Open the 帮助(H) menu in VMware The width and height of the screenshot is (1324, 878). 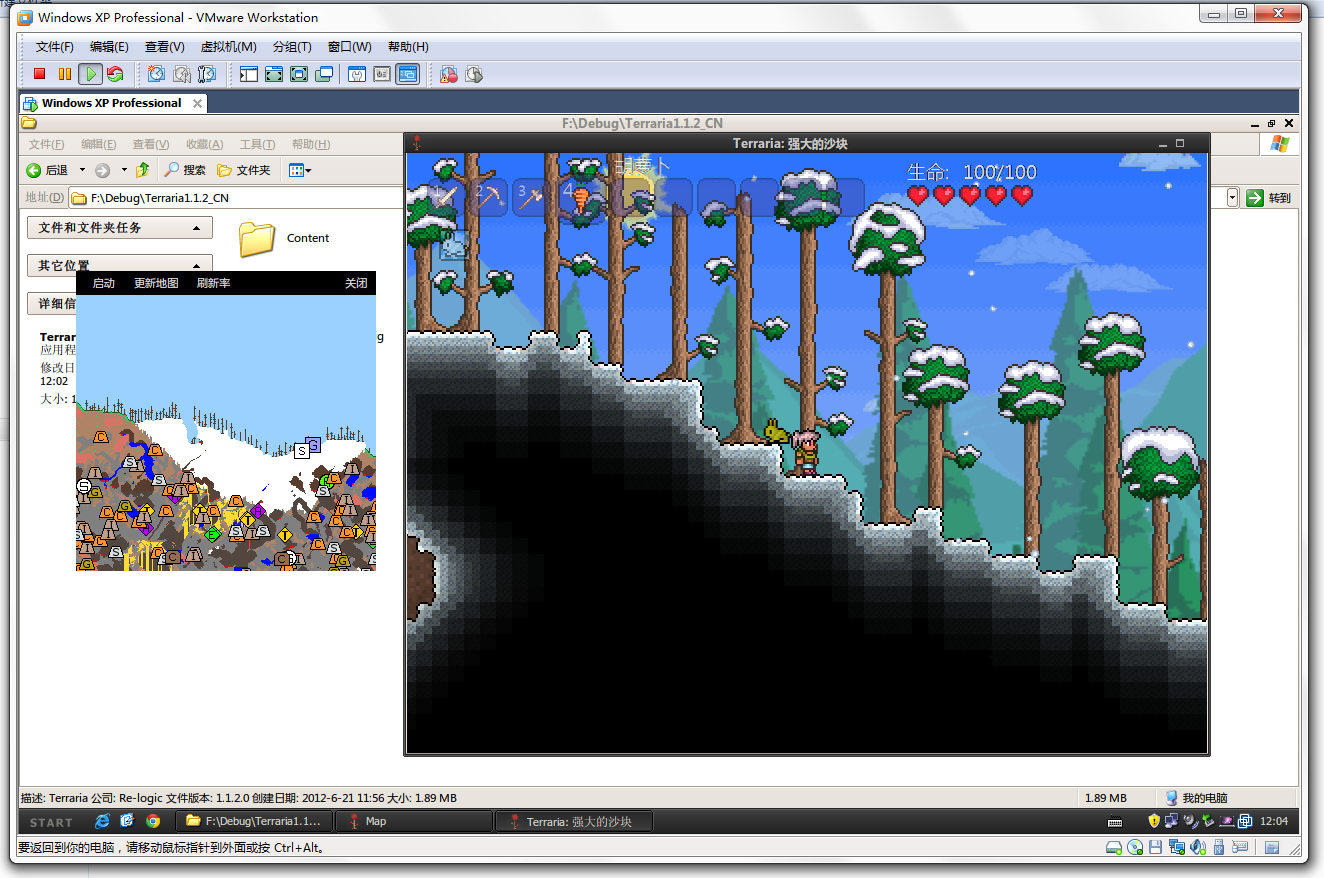coord(408,47)
